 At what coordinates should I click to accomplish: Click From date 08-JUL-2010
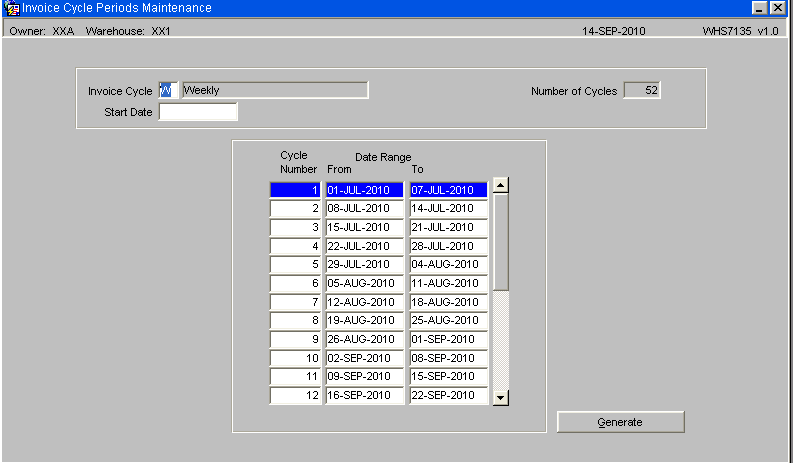(365, 208)
